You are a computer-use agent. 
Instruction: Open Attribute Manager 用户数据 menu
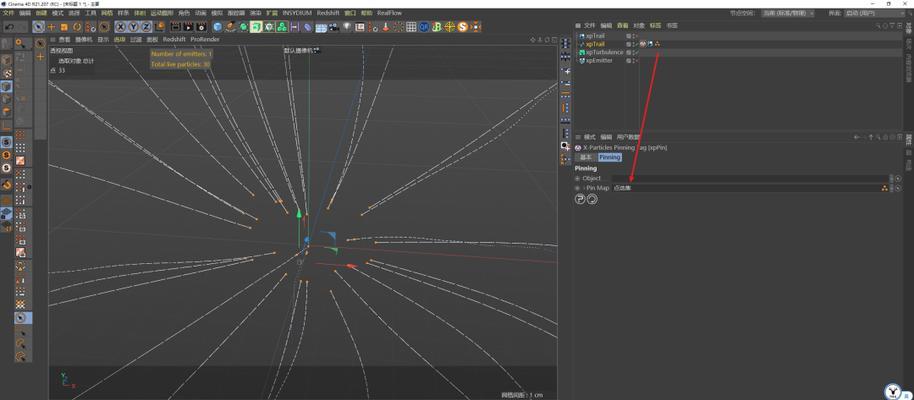[628, 137]
